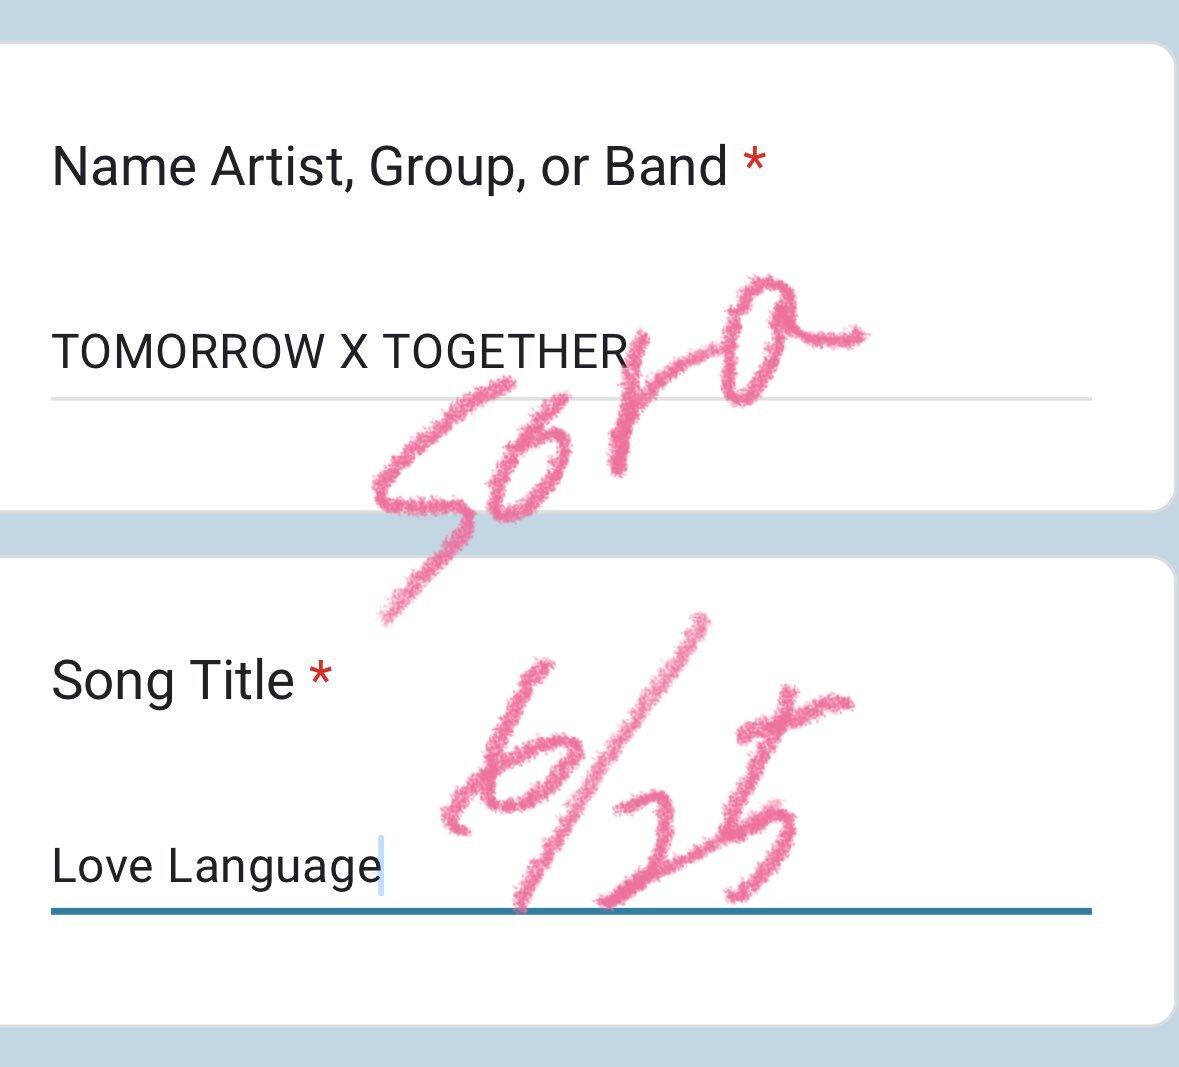
Task: Click blank space below the Song Title field
Action: point(571,970)
